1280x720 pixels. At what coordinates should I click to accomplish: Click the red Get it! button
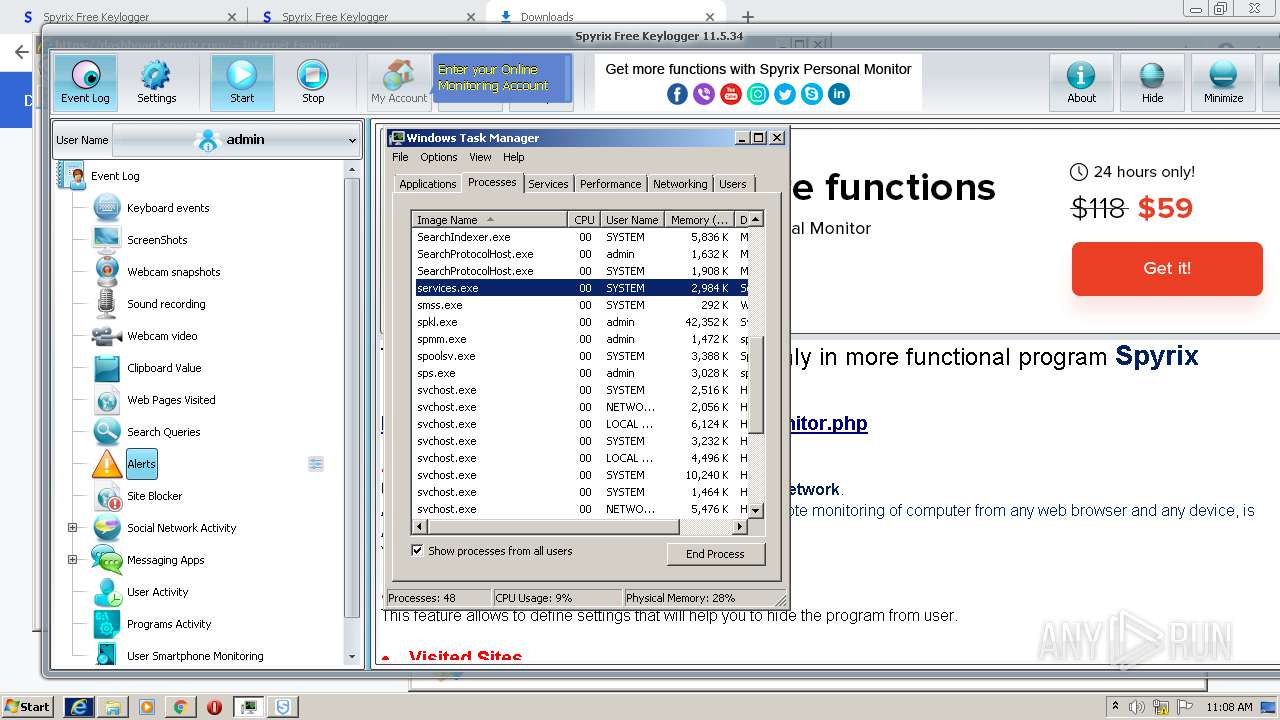[1167, 268]
